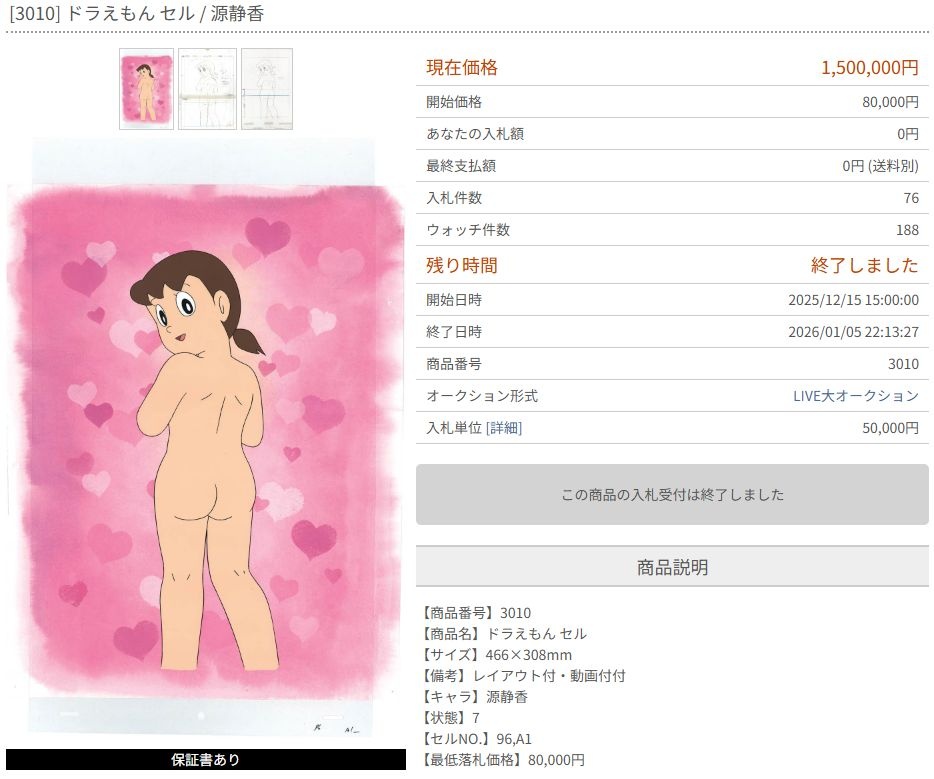Select the first pink cel thumbnail
Image resolution: width=934 pixels, height=779 pixels.
point(147,89)
